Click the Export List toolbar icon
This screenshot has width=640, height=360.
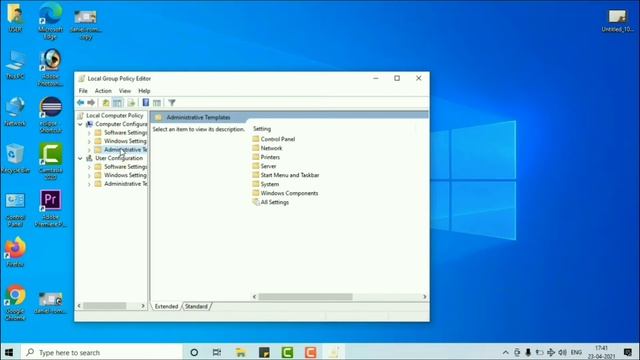click(131, 102)
